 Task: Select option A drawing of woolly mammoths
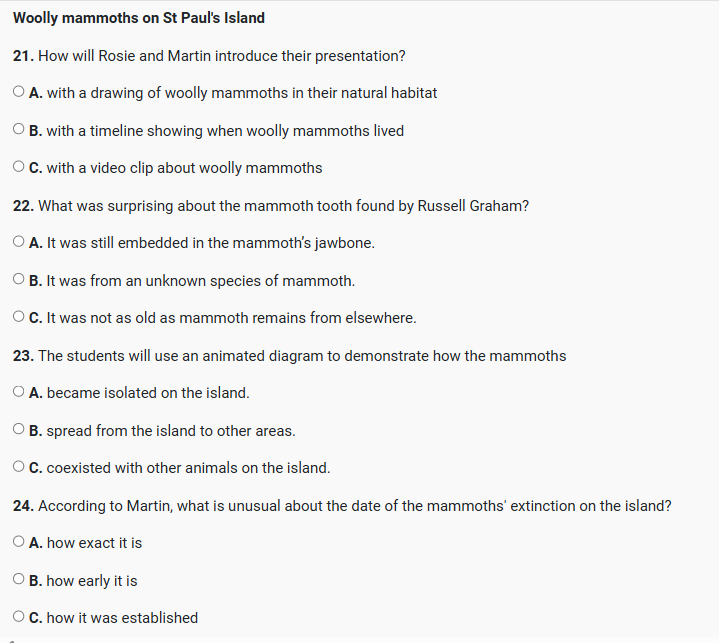point(20,93)
